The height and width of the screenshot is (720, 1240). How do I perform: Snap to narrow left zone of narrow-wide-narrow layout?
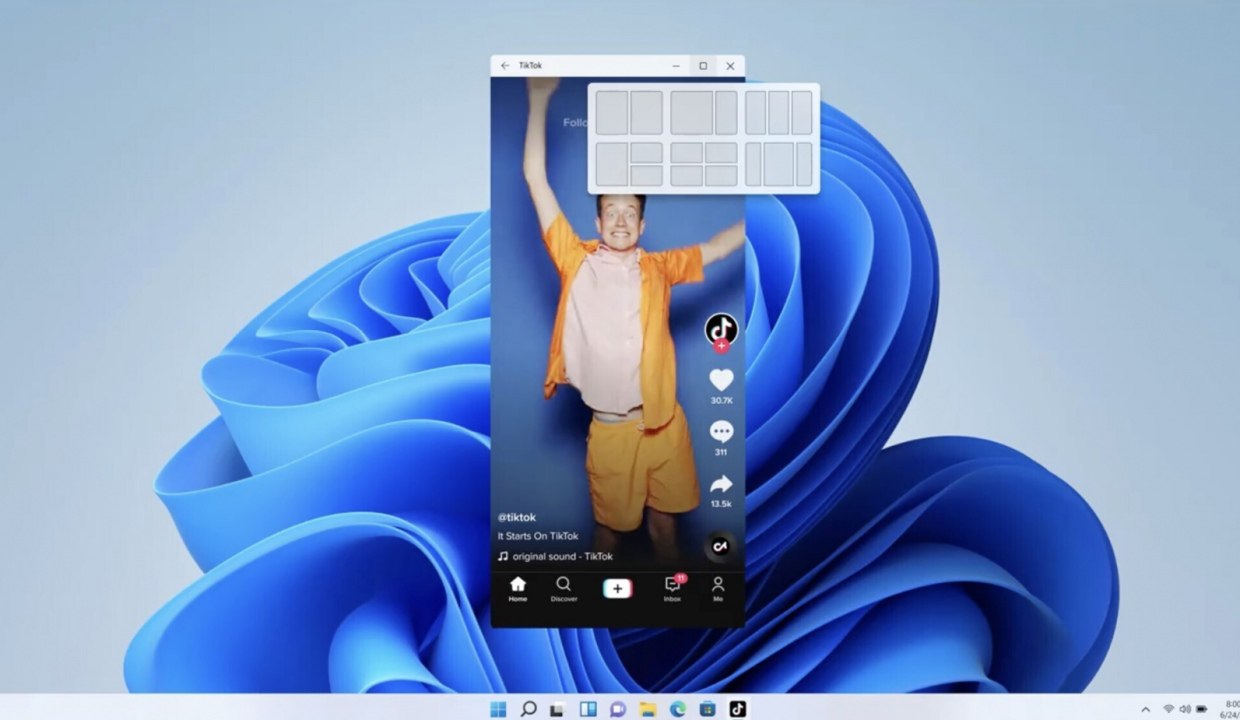coord(753,164)
